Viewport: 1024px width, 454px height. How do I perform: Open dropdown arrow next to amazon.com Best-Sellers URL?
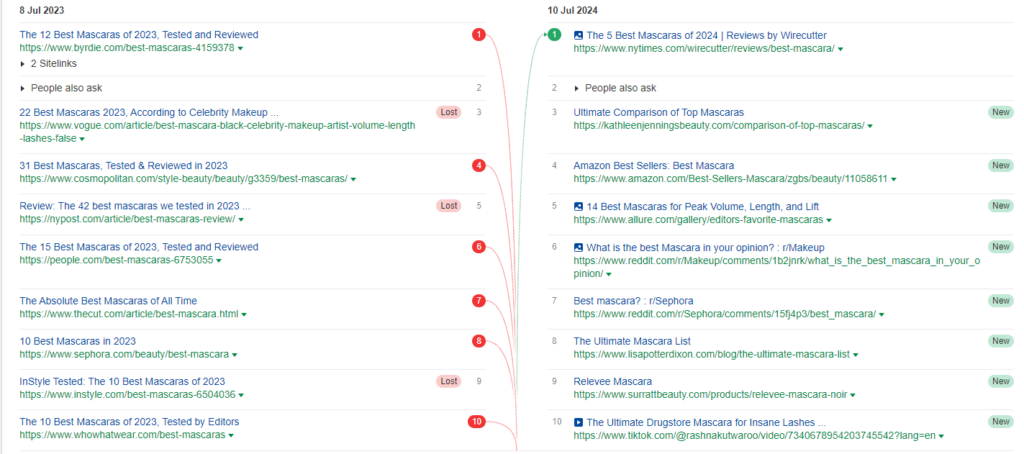pos(893,179)
